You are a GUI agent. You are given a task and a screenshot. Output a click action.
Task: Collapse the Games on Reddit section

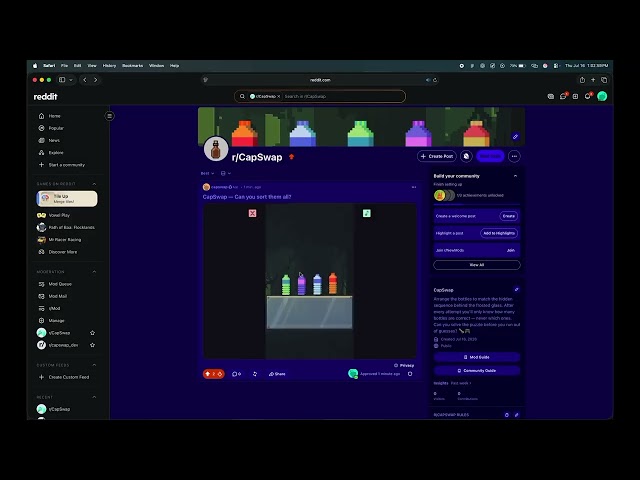[94, 184]
